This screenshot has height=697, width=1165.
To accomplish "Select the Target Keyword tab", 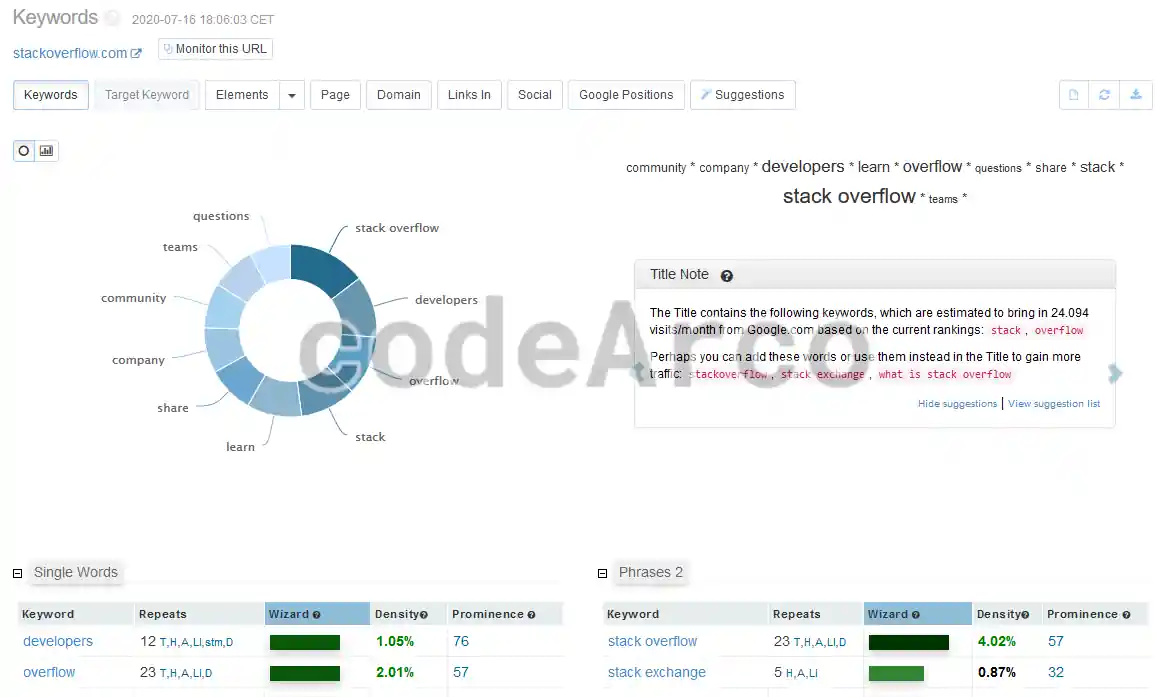I will [x=147, y=95].
